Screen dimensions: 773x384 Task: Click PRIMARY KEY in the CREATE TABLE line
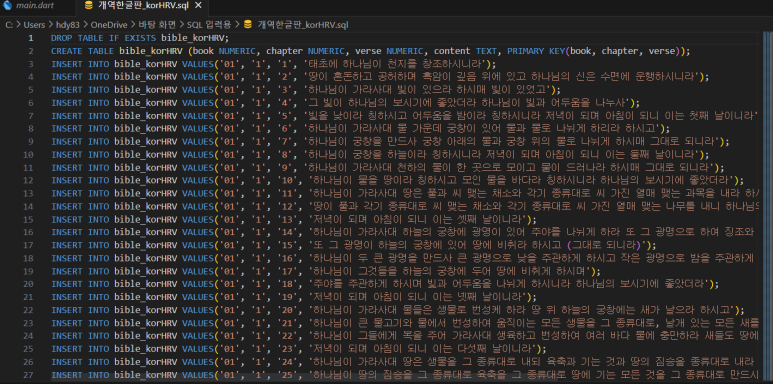coord(536,51)
